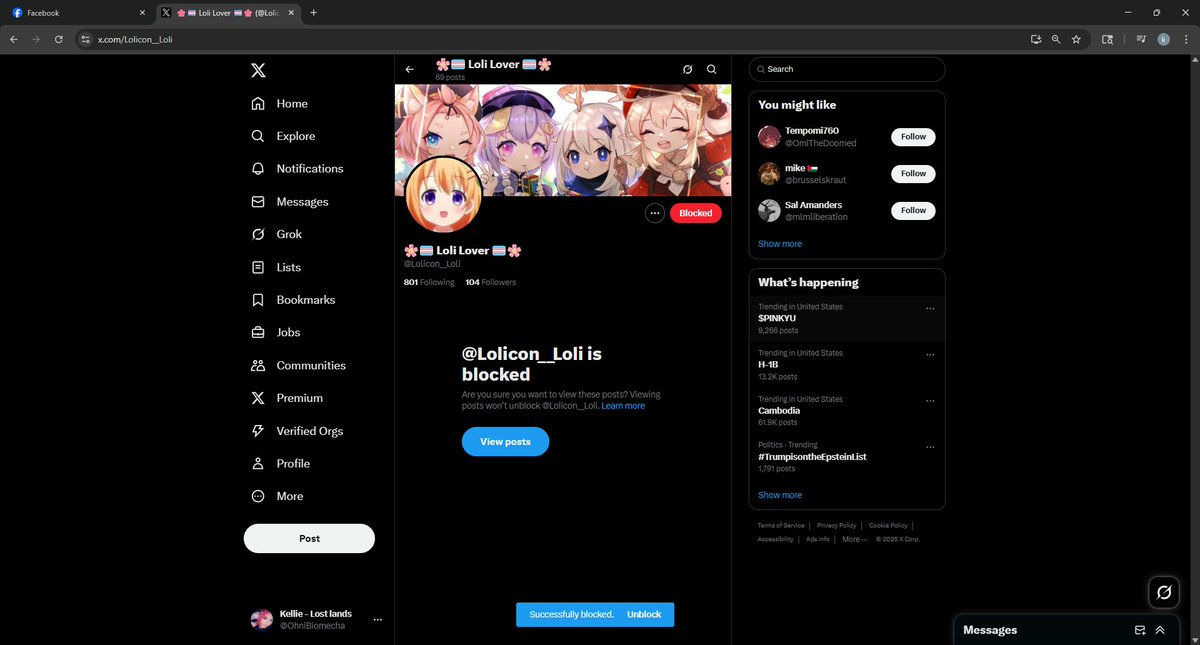Open the More menu in sidebar
This screenshot has width=1200, height=645.
[x=277, y=496]
